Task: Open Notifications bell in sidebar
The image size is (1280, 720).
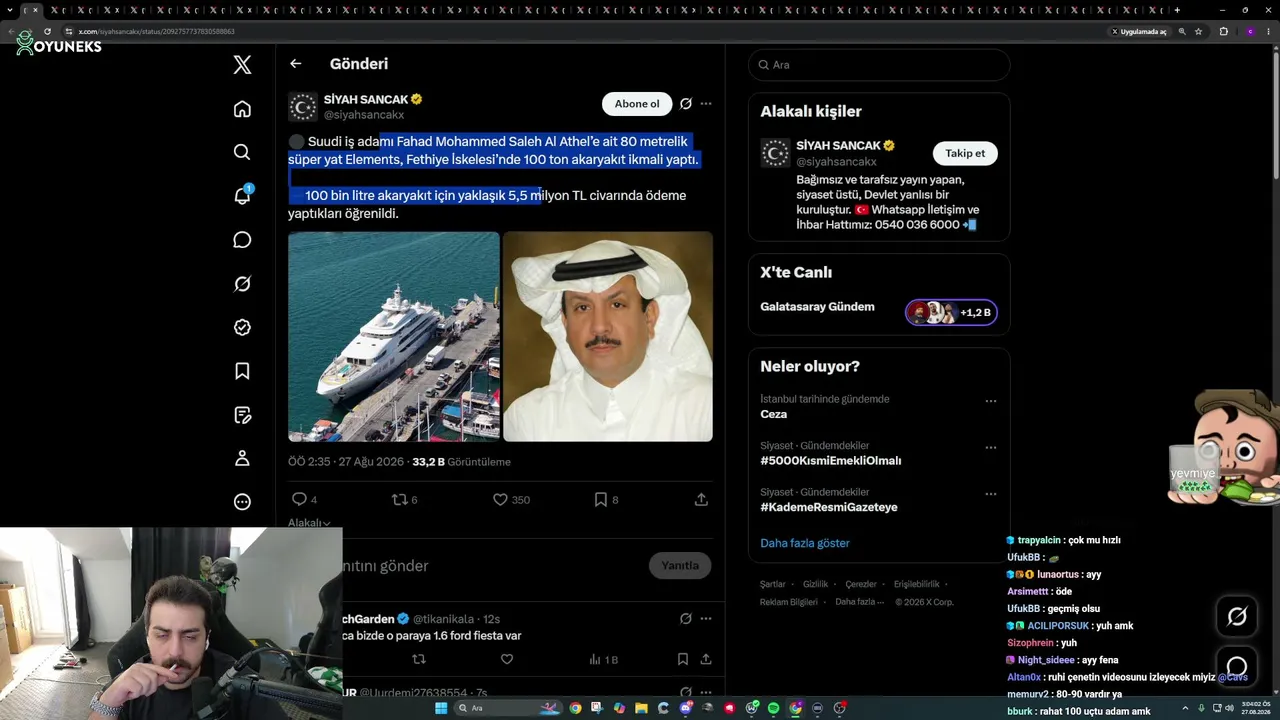Action: (242, 195)
